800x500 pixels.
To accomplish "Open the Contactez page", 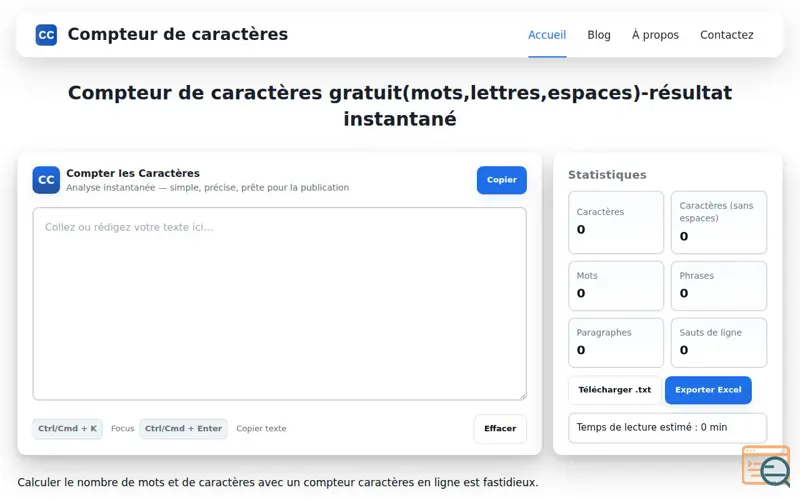I will (x=727, y=35).
